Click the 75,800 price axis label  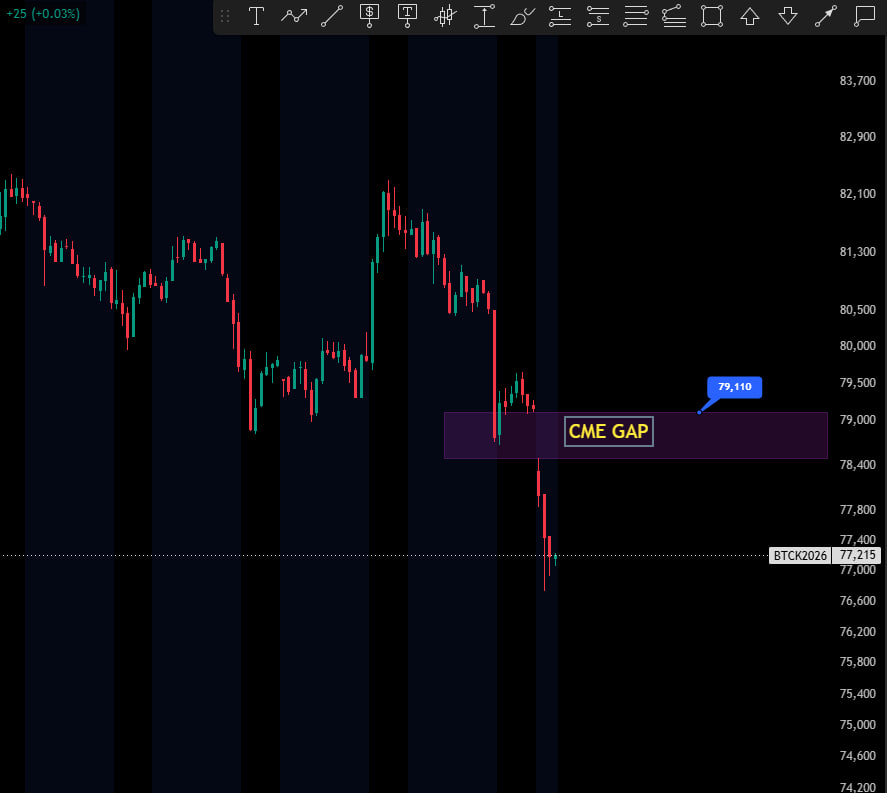[857, 662]
